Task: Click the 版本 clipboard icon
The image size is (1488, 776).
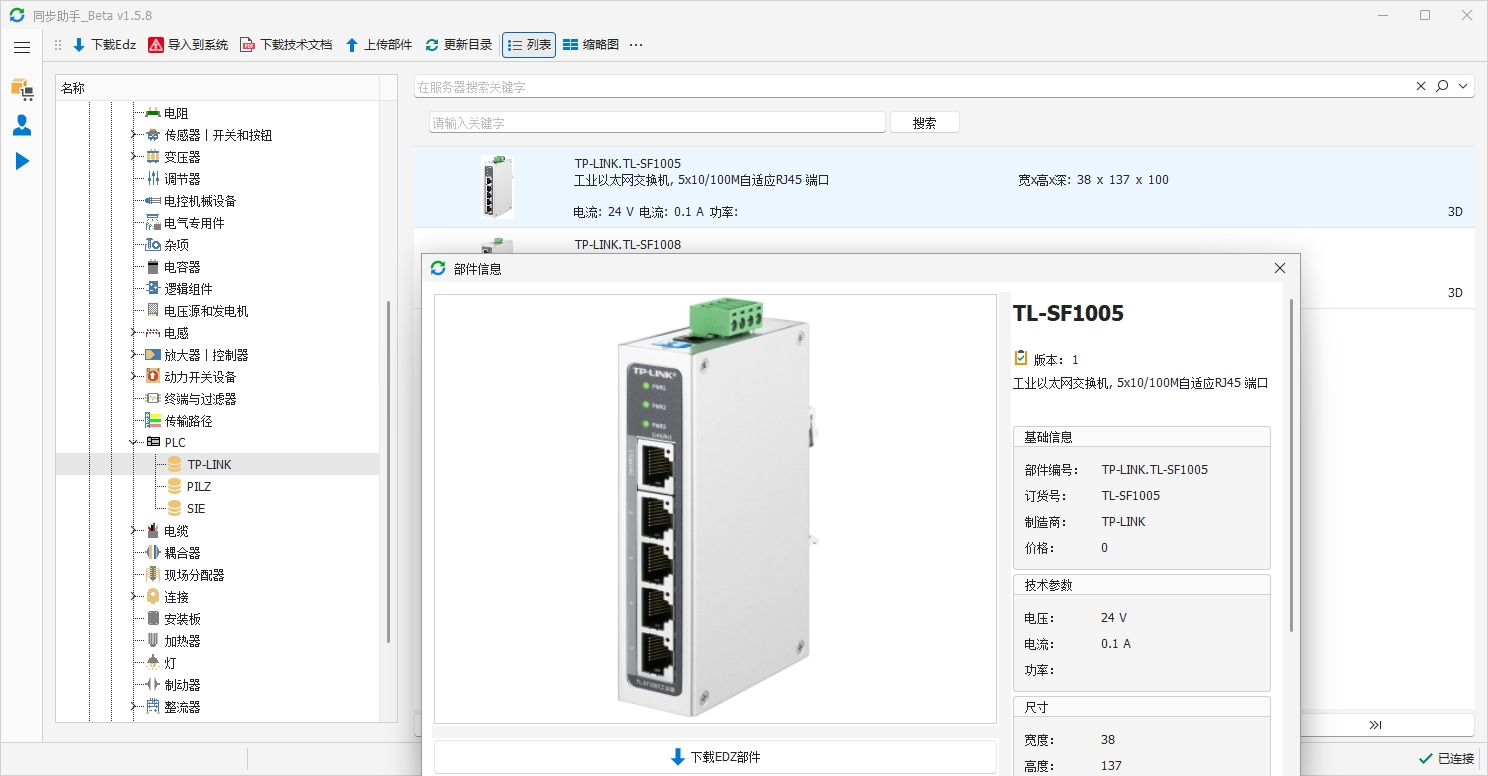Action: pyautogui.click(x=1021, y=358)
